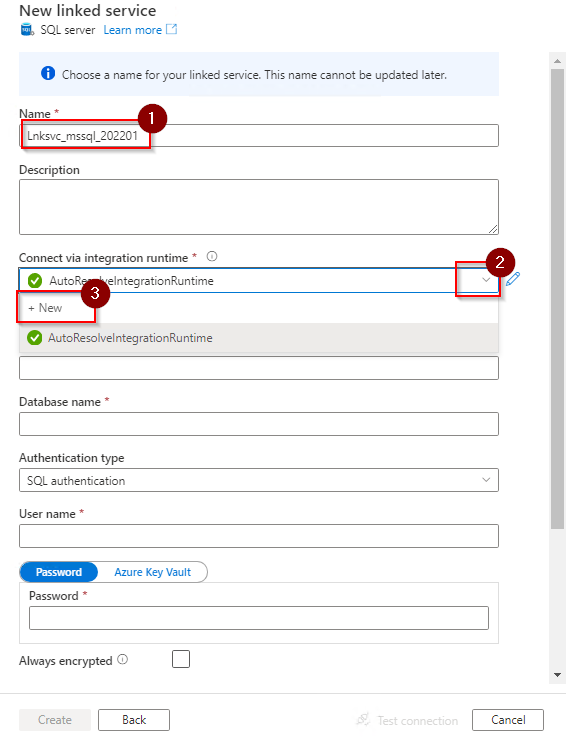The image size is (566, 740).
Task: Open the Learn more link
Action: 133,30
